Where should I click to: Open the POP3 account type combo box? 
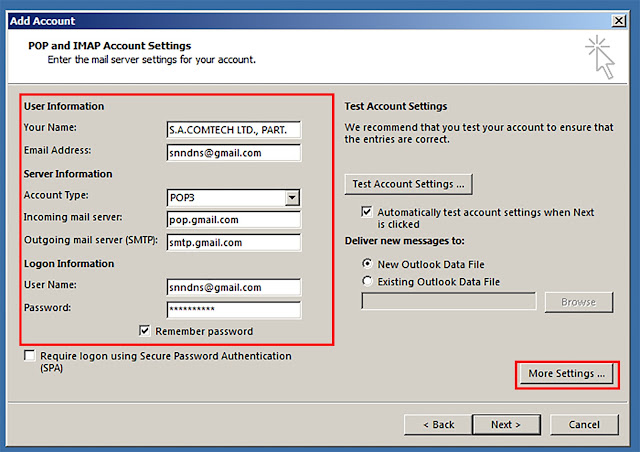pos(233,198)
